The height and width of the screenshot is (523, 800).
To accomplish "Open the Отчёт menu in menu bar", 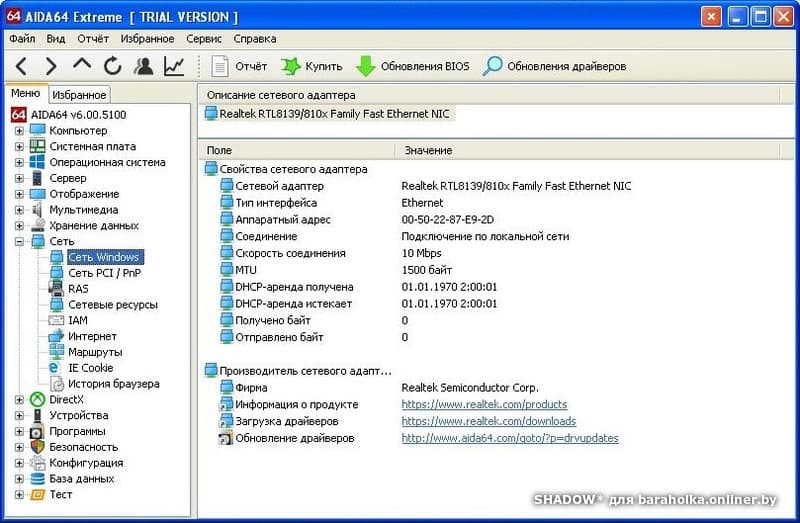I will click(93, 39).
